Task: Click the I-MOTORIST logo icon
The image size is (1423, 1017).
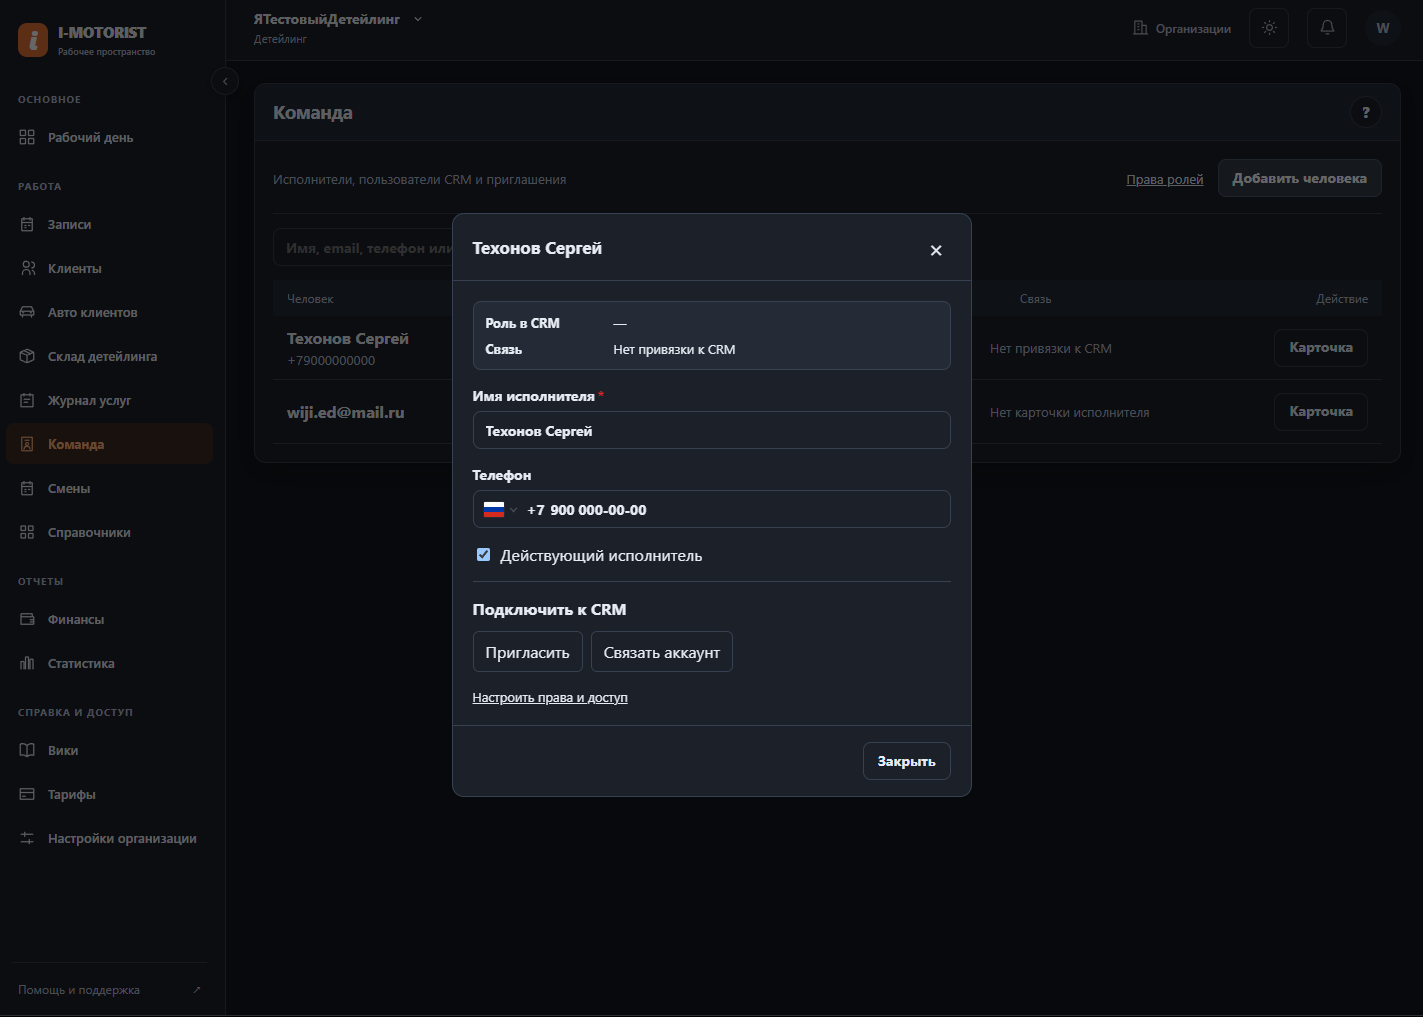Action: [x=33, y=40]
